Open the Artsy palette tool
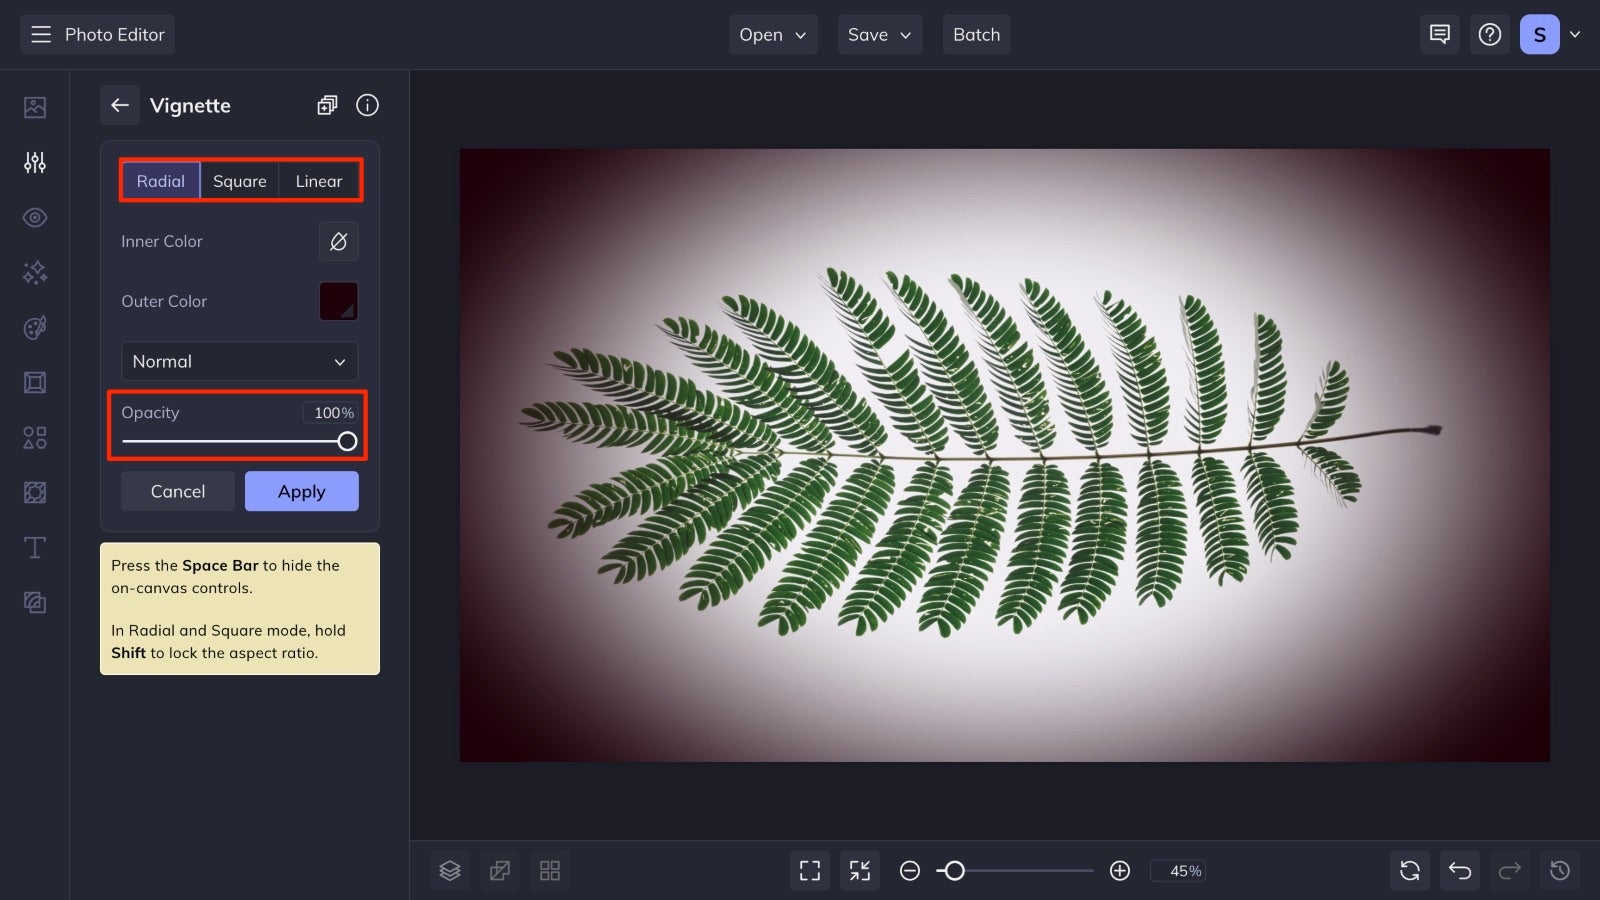Image resolution: width=1600 pixels, height=900 pixels. [x=34, y=327]
